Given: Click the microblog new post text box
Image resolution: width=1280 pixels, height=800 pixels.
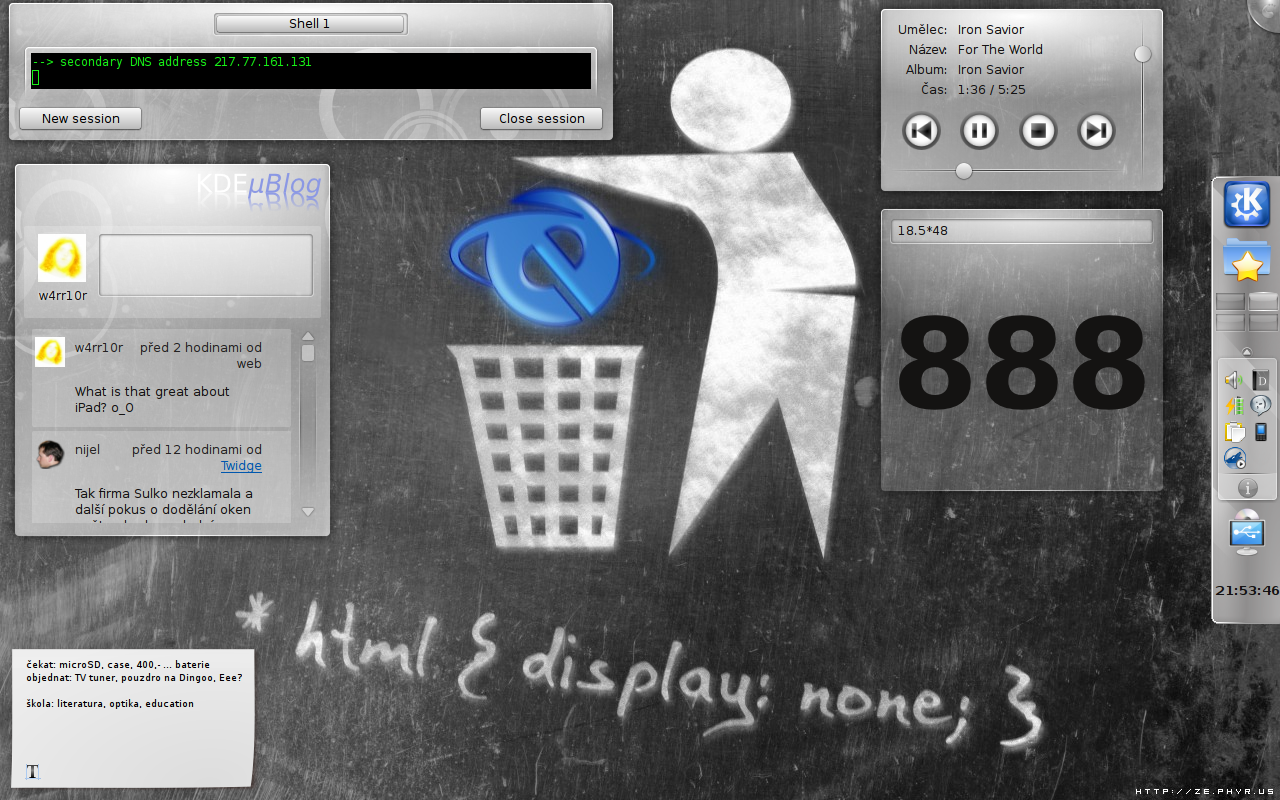Looking at the screenshot, I should pos(206,265).
